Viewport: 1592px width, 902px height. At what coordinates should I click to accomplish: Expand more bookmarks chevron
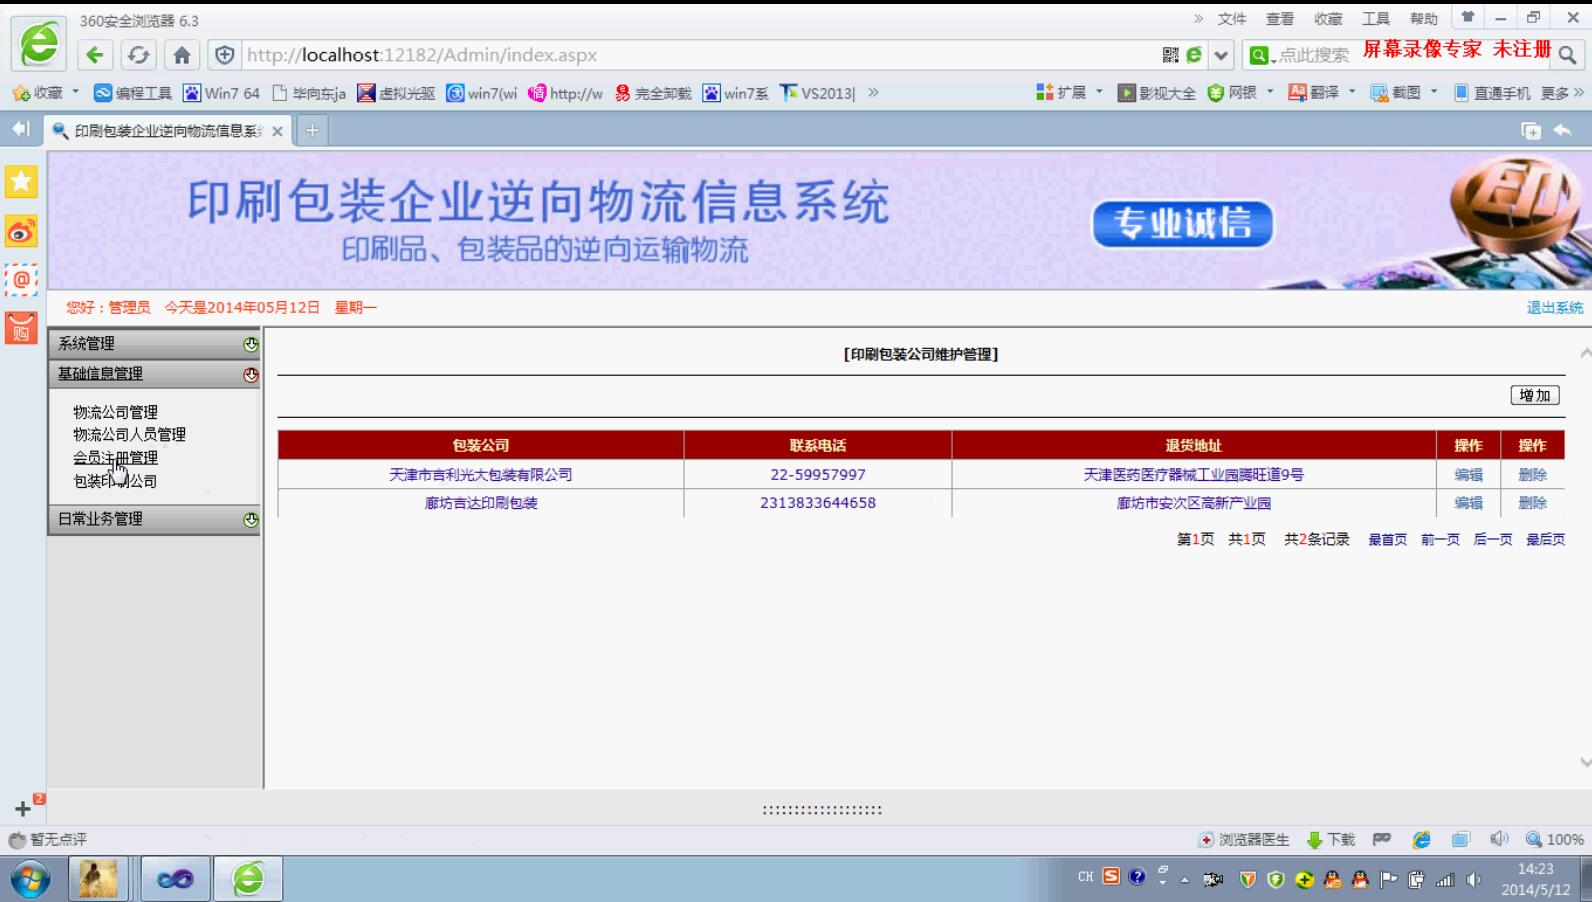click(873, 92)
